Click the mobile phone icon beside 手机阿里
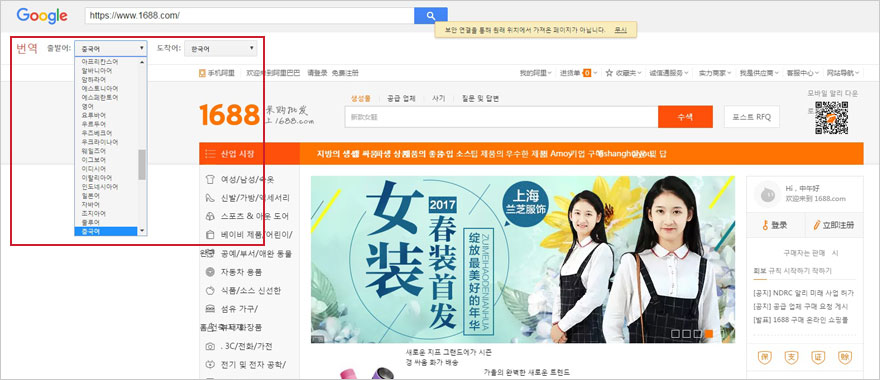 (202, 73)
